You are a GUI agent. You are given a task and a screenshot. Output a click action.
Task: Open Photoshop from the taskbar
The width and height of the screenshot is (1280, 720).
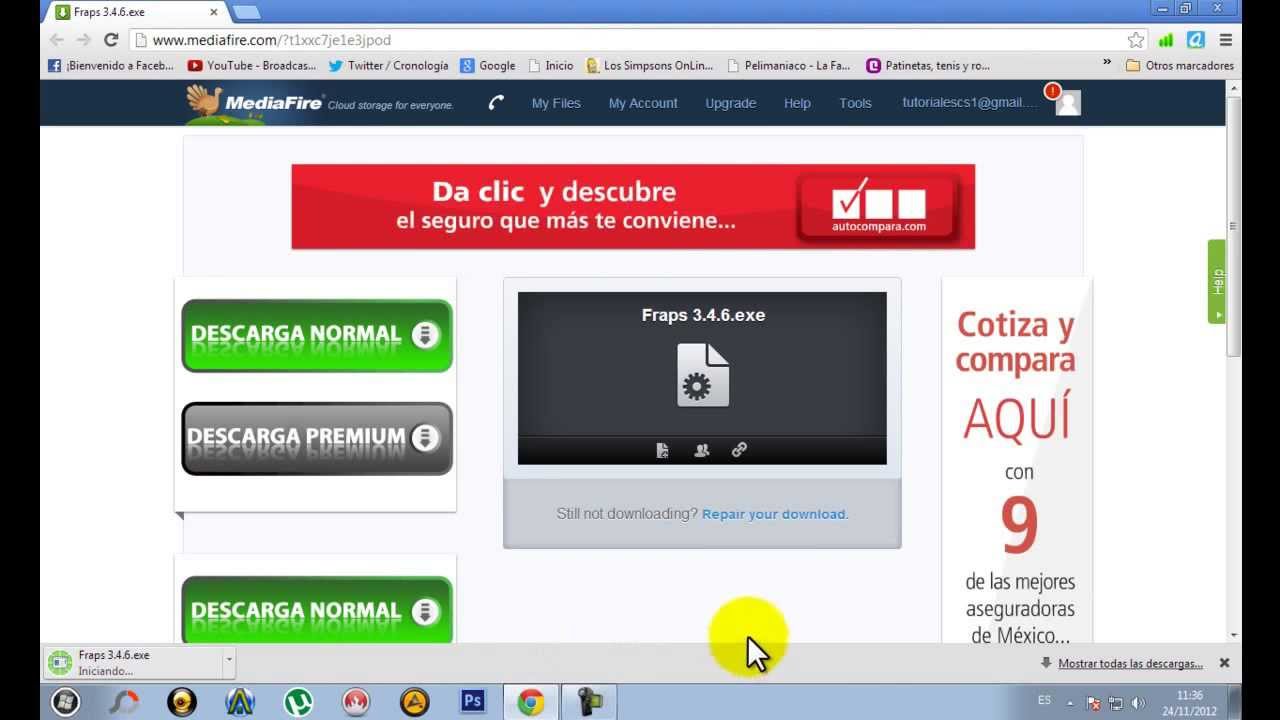coord(472,702)
